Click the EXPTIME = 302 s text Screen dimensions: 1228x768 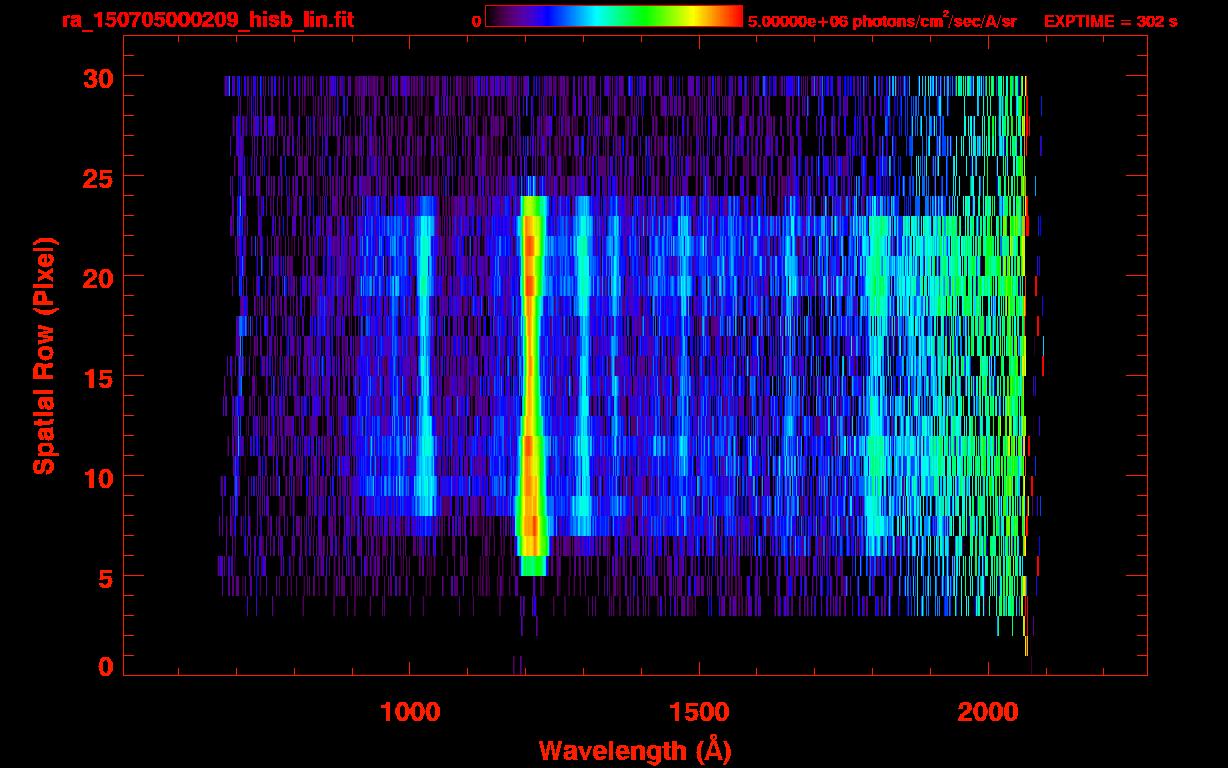click(1110, 21)
